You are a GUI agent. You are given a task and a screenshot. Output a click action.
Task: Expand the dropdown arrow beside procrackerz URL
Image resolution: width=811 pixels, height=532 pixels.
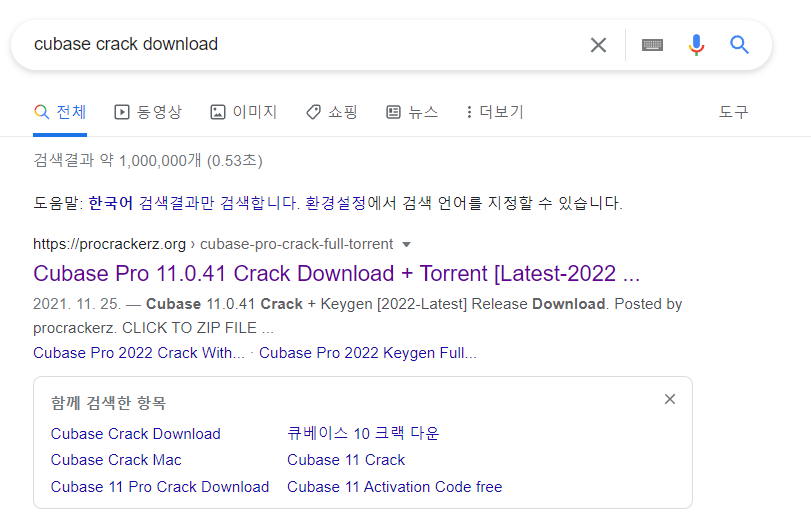coord(407,245)
